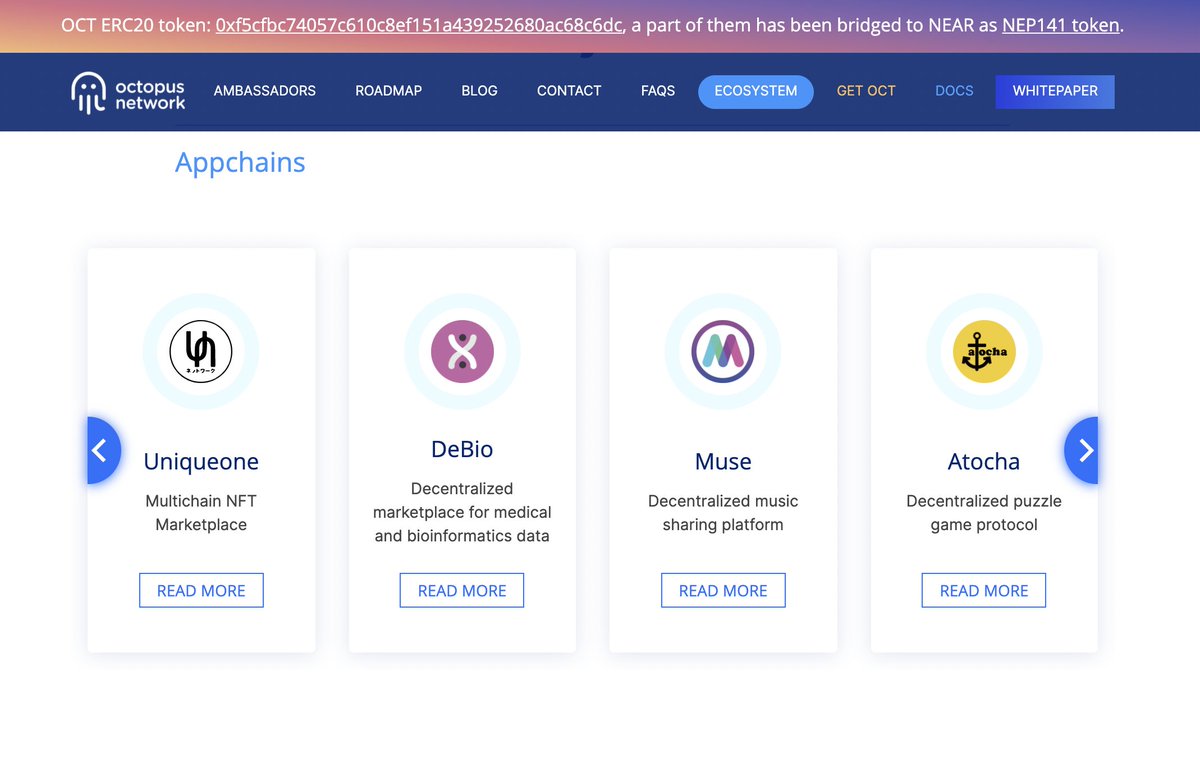Open the ROADMAP menu item
The image size is (1200, 775).
click(x=389, y=91)
